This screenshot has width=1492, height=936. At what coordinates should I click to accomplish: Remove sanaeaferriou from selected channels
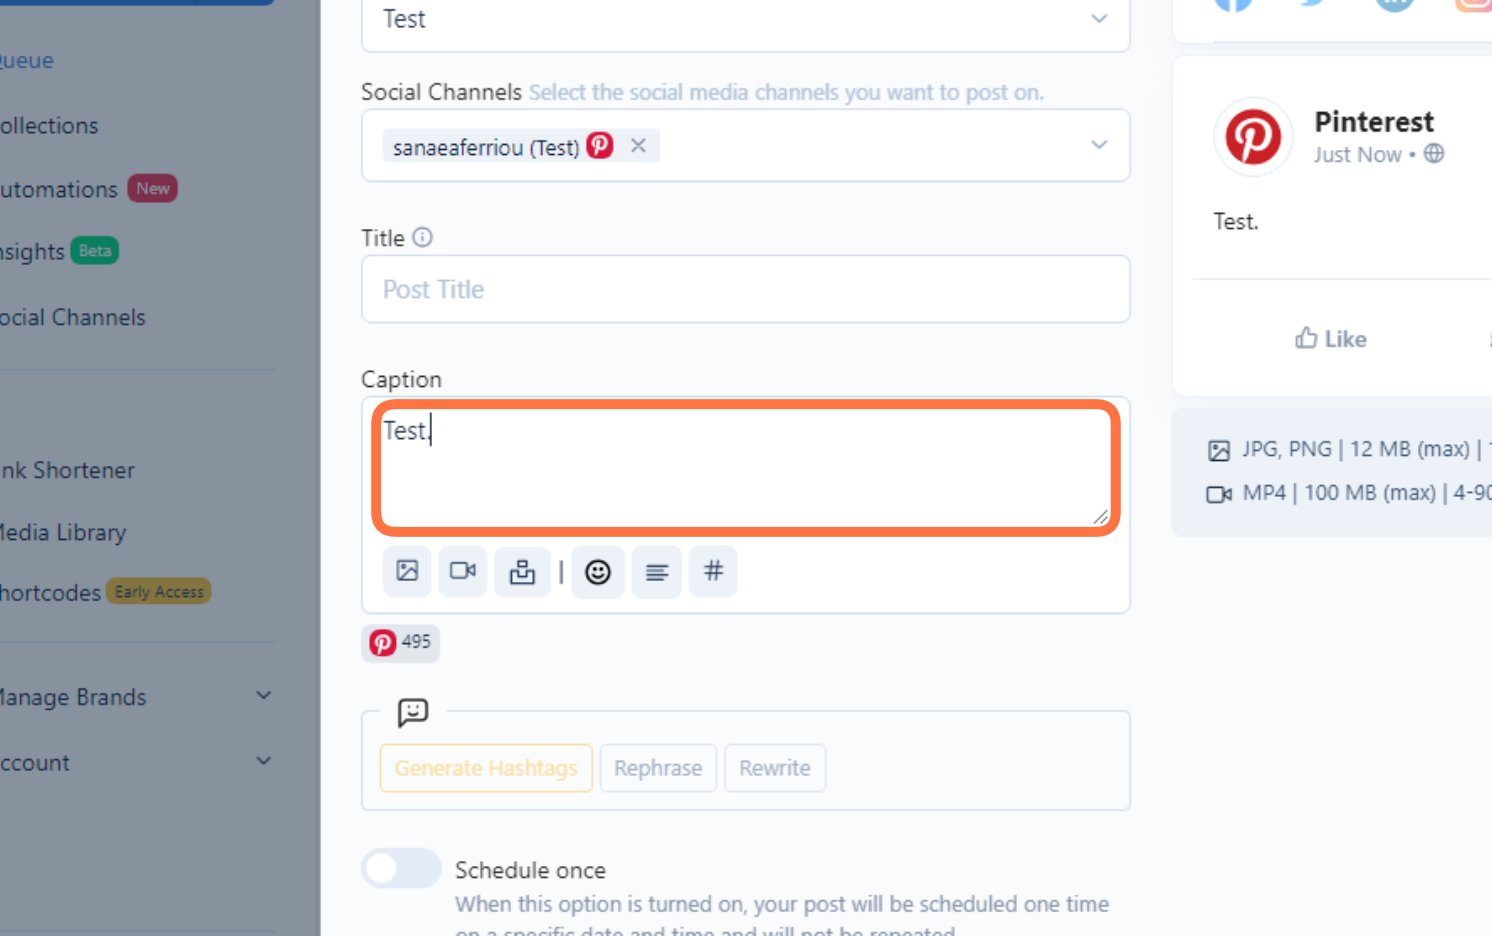pos(638,145)
